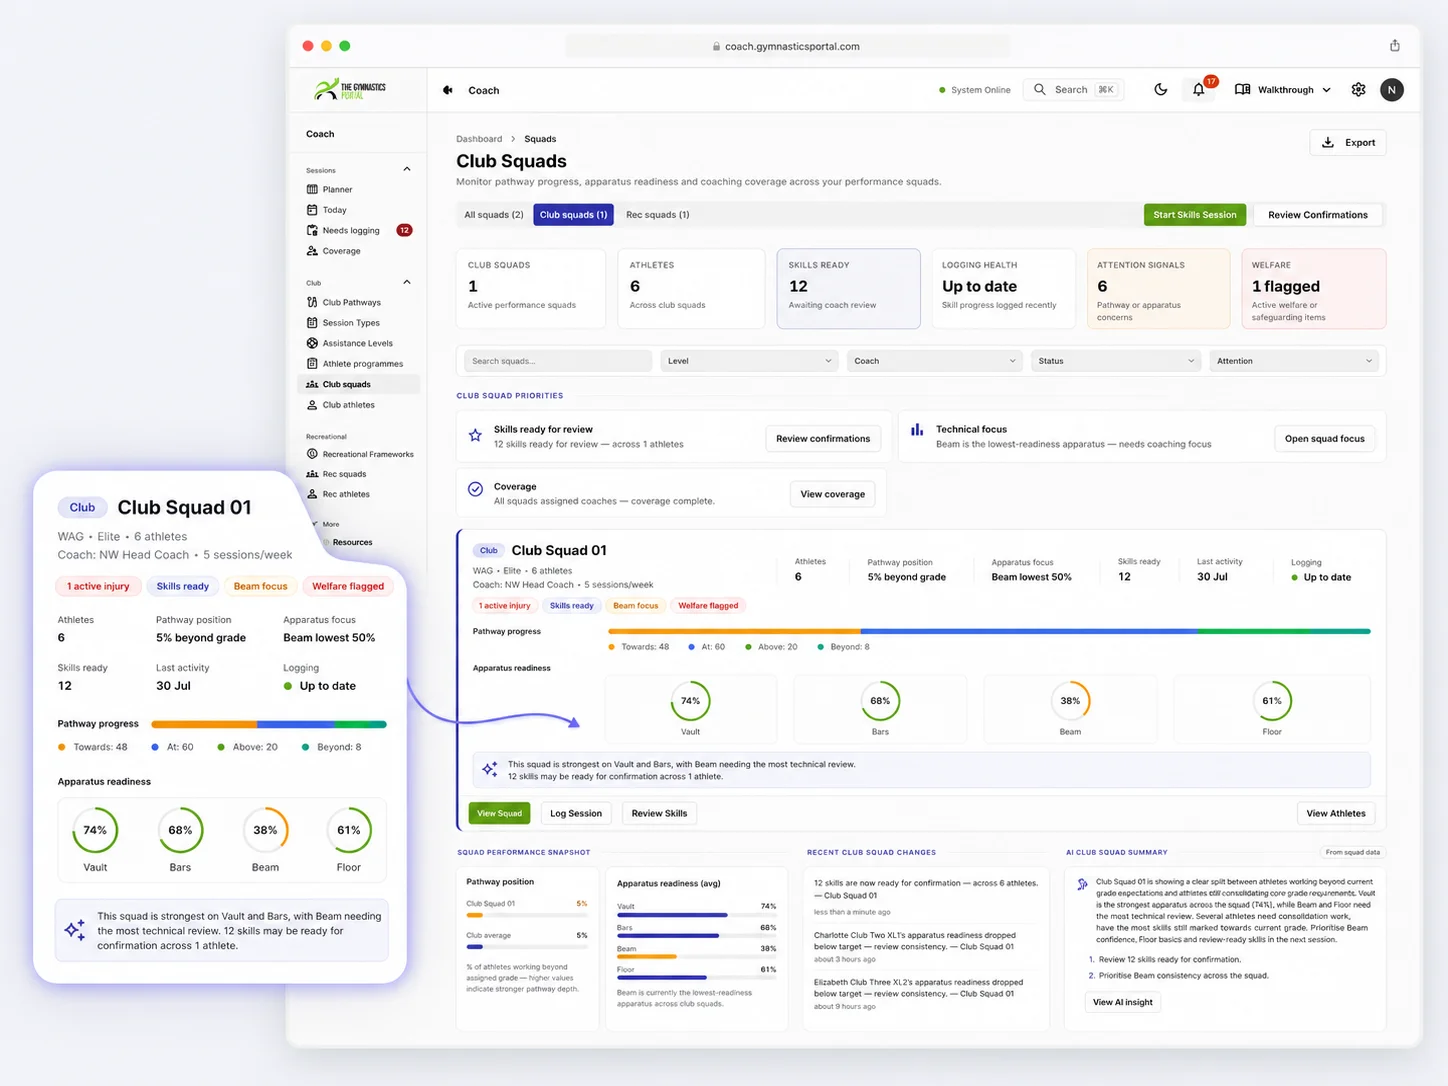The image size is (1448, 1086).
Task: Click browser address bar URL
Action: (787, 46)
